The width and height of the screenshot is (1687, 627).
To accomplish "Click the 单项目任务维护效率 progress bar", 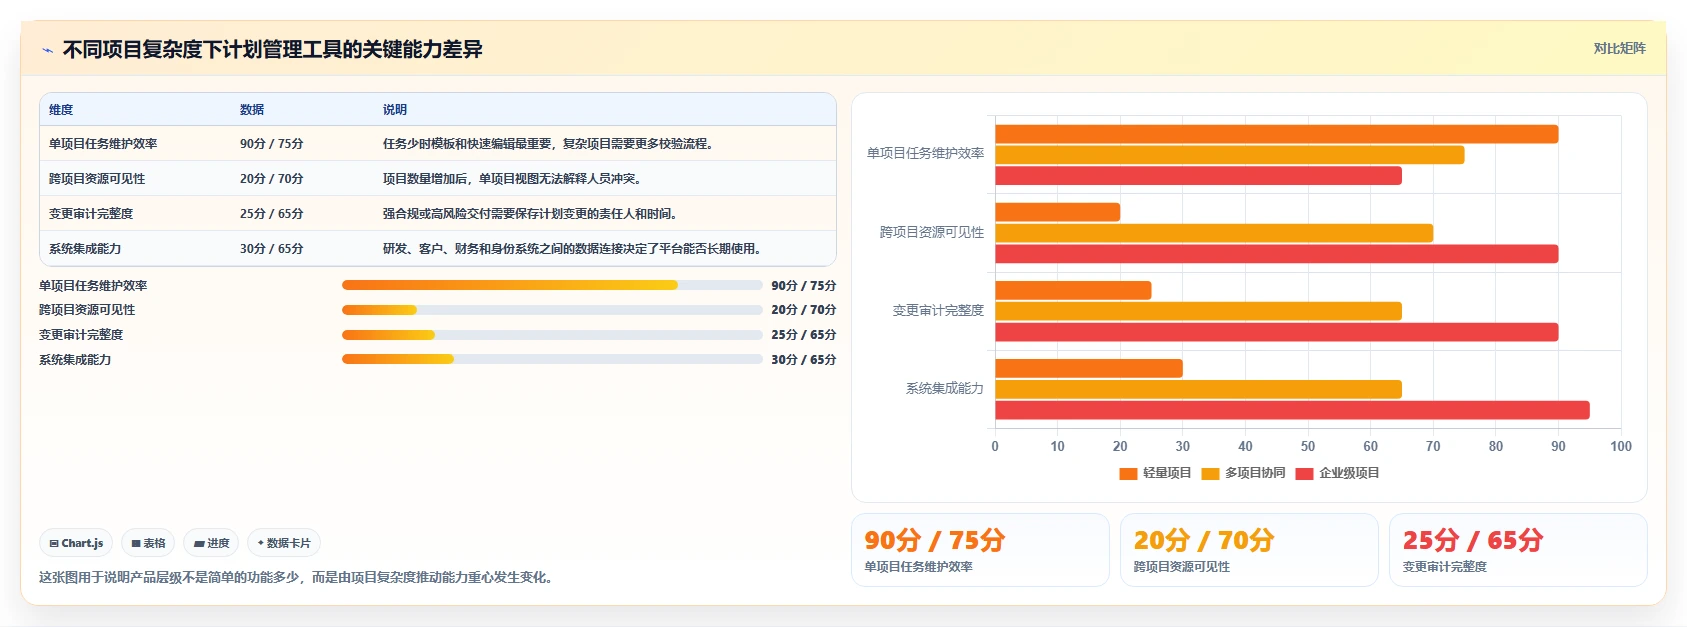I will tap(552, 285).
